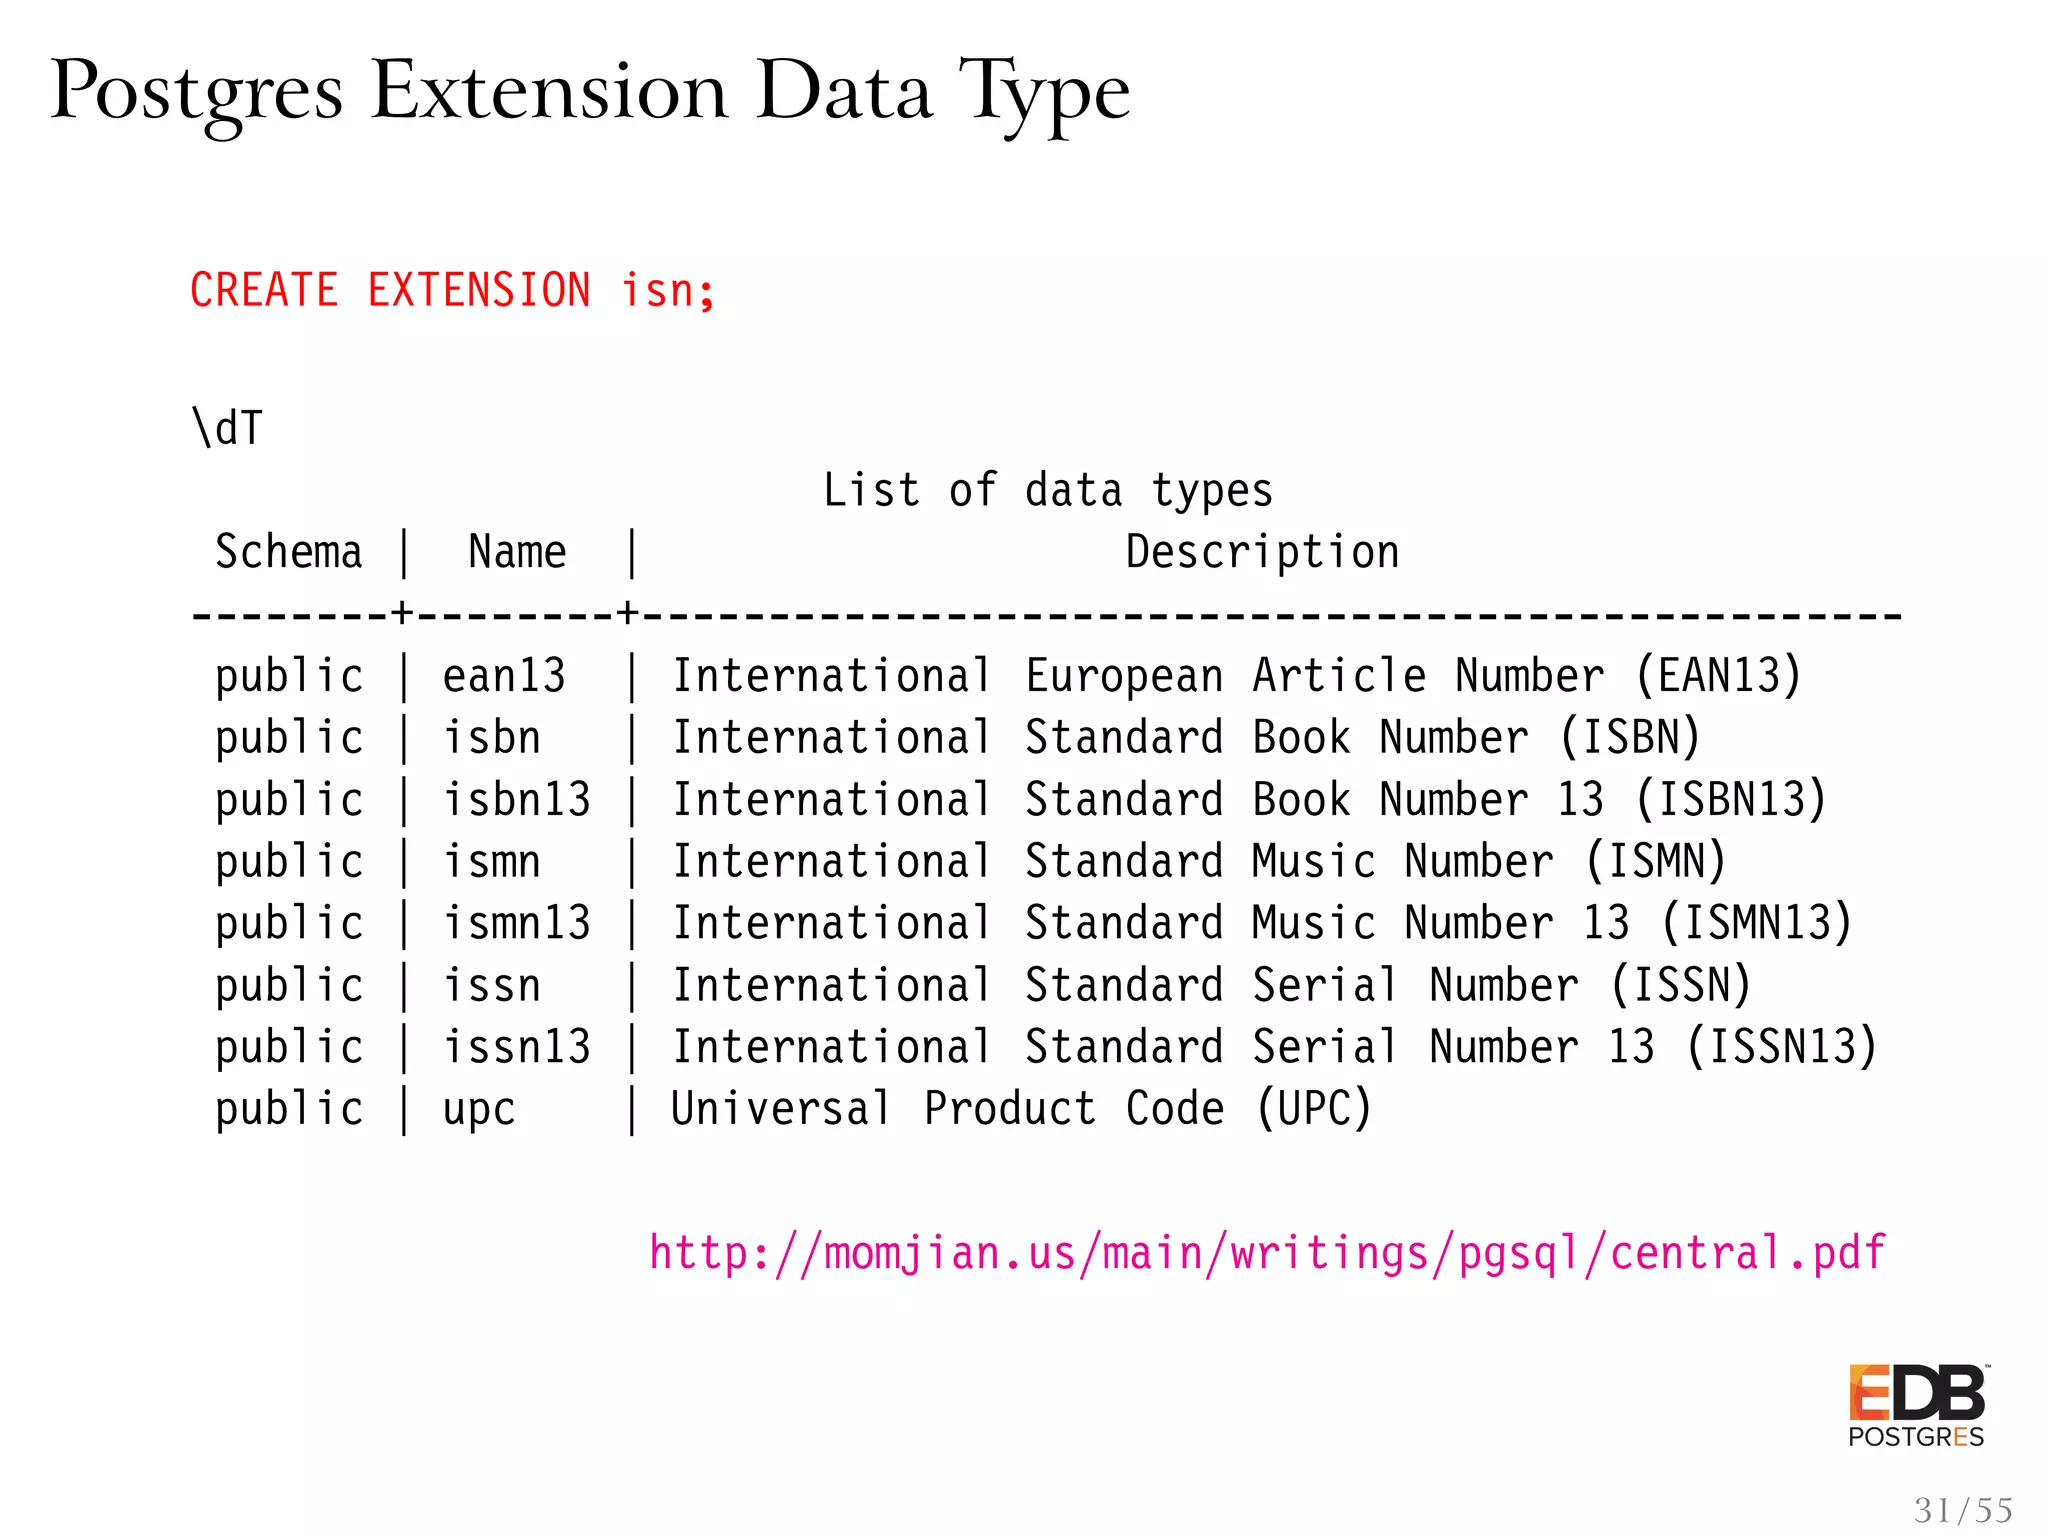
Task: Click the 'List of data types' heading
Action: 1048,491
